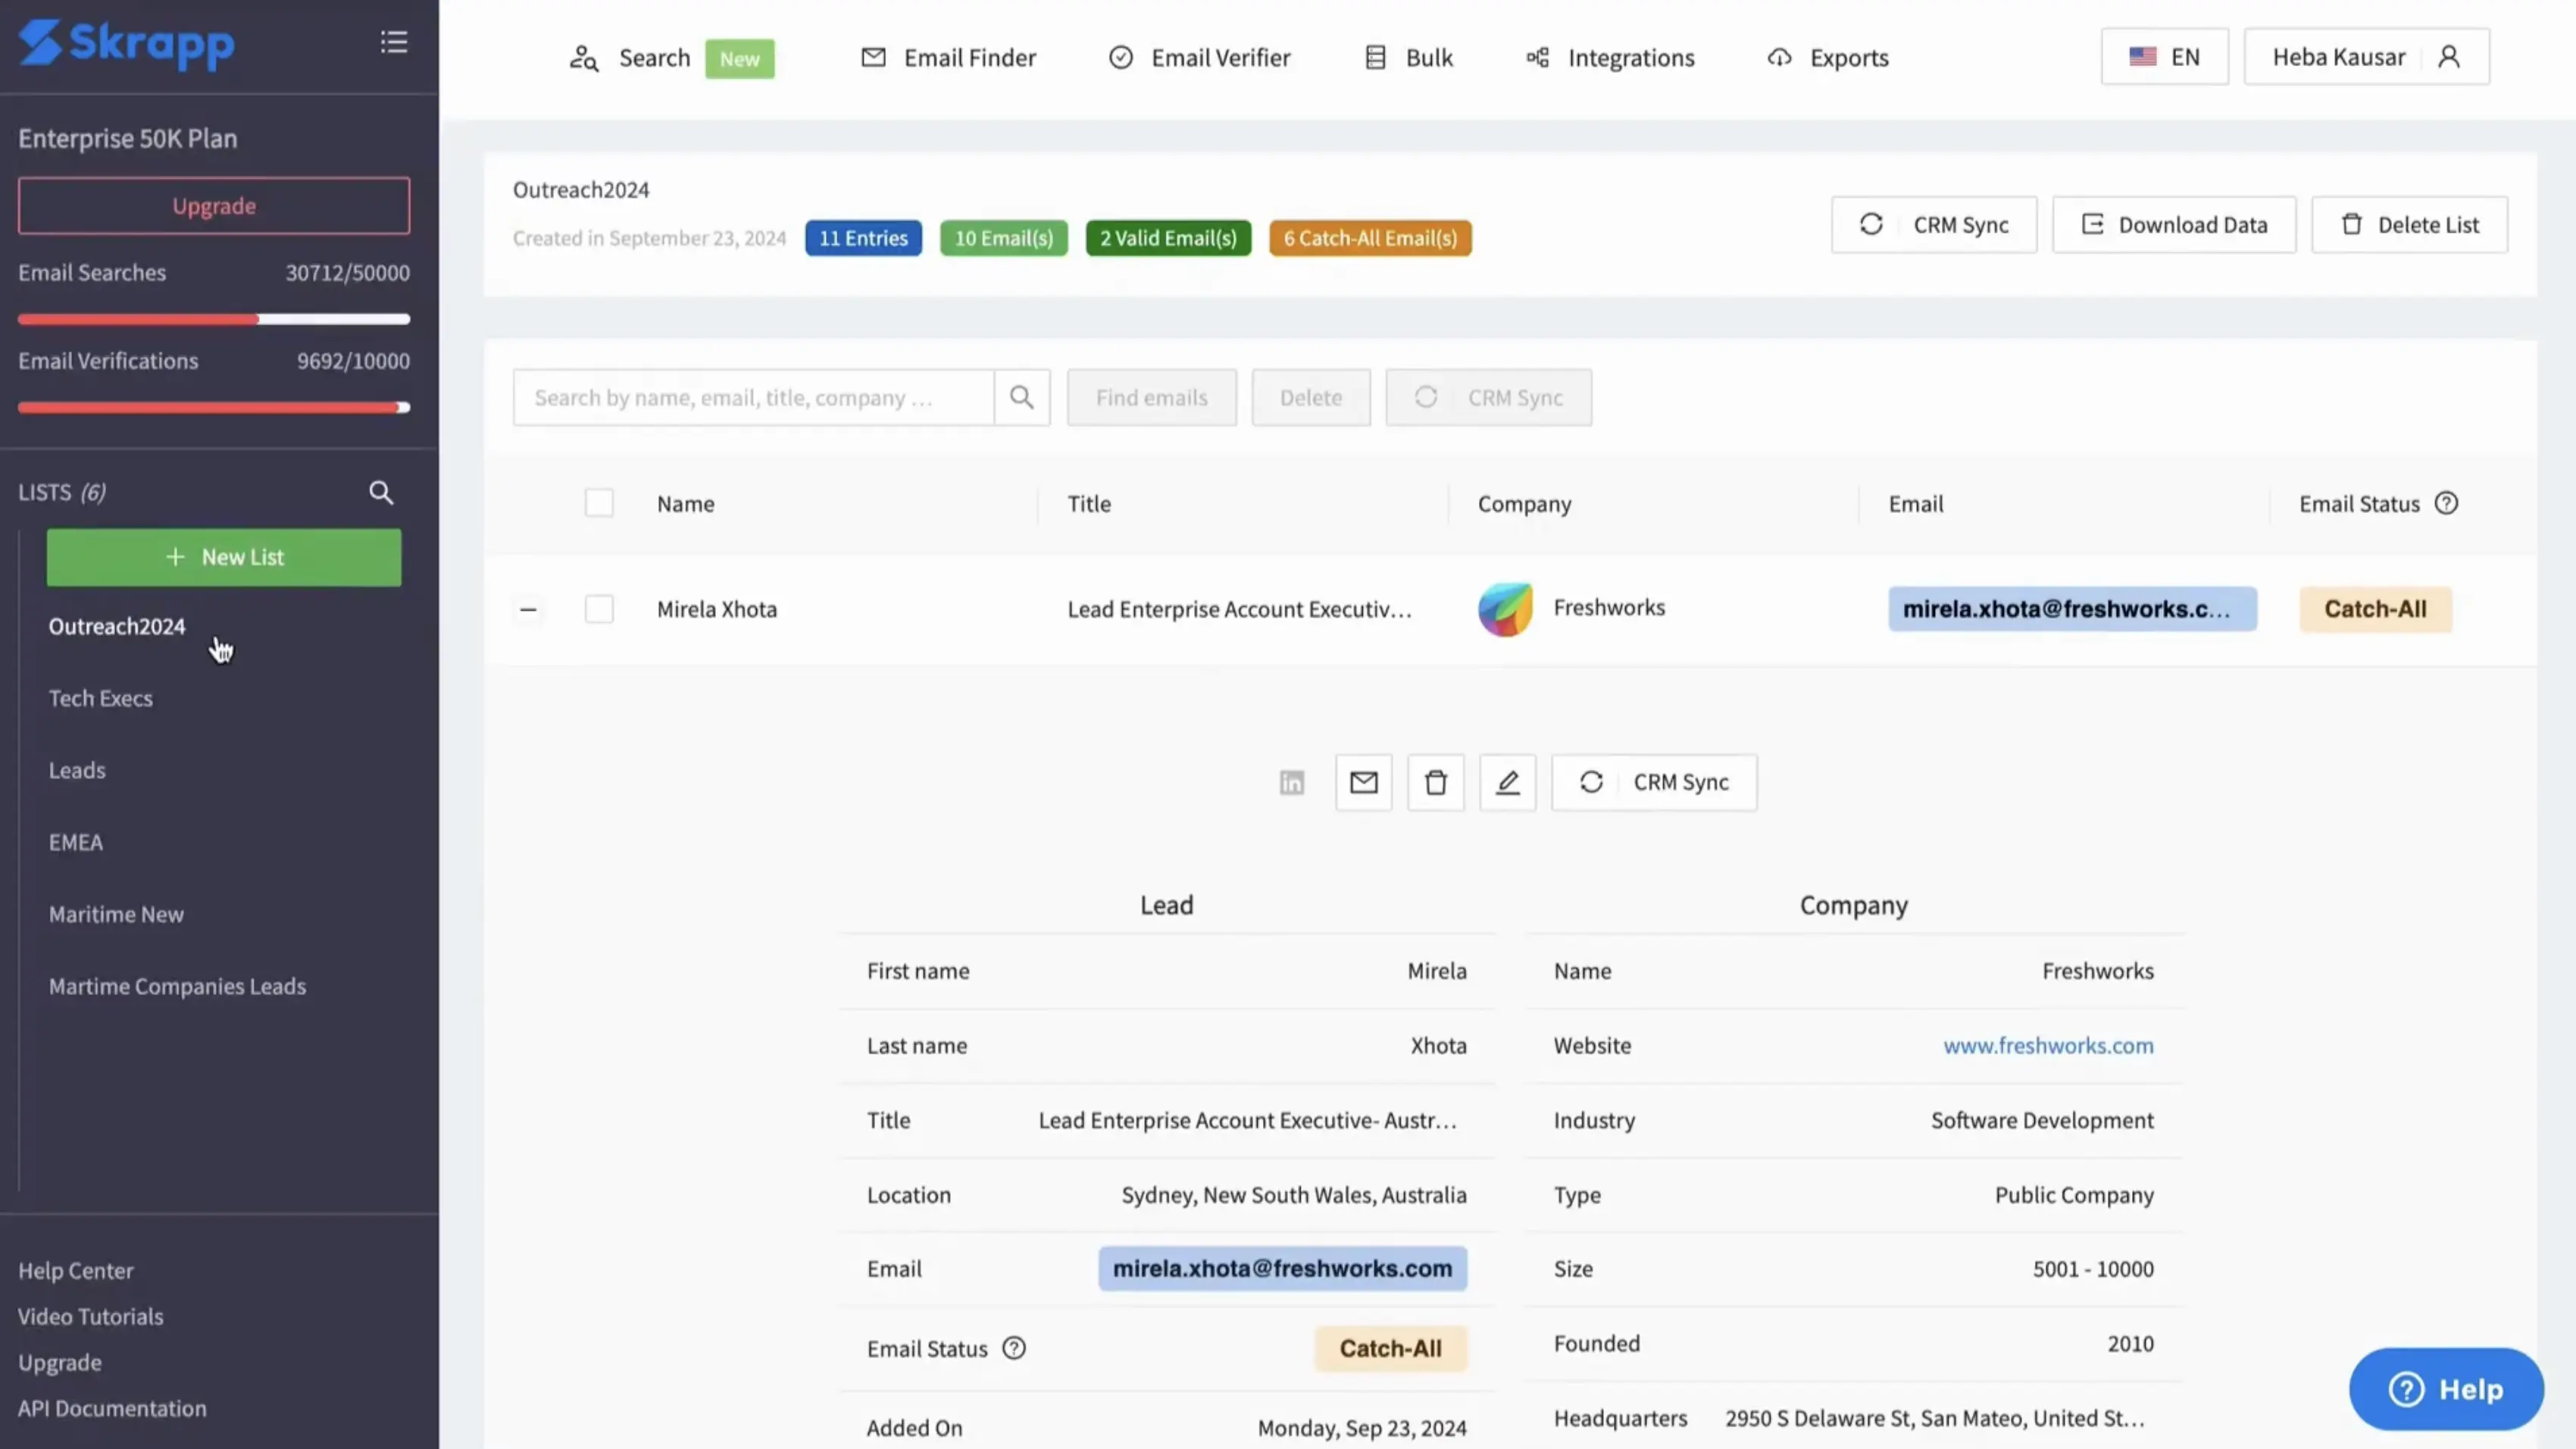Click the Delete List button

click(2409, 225)
